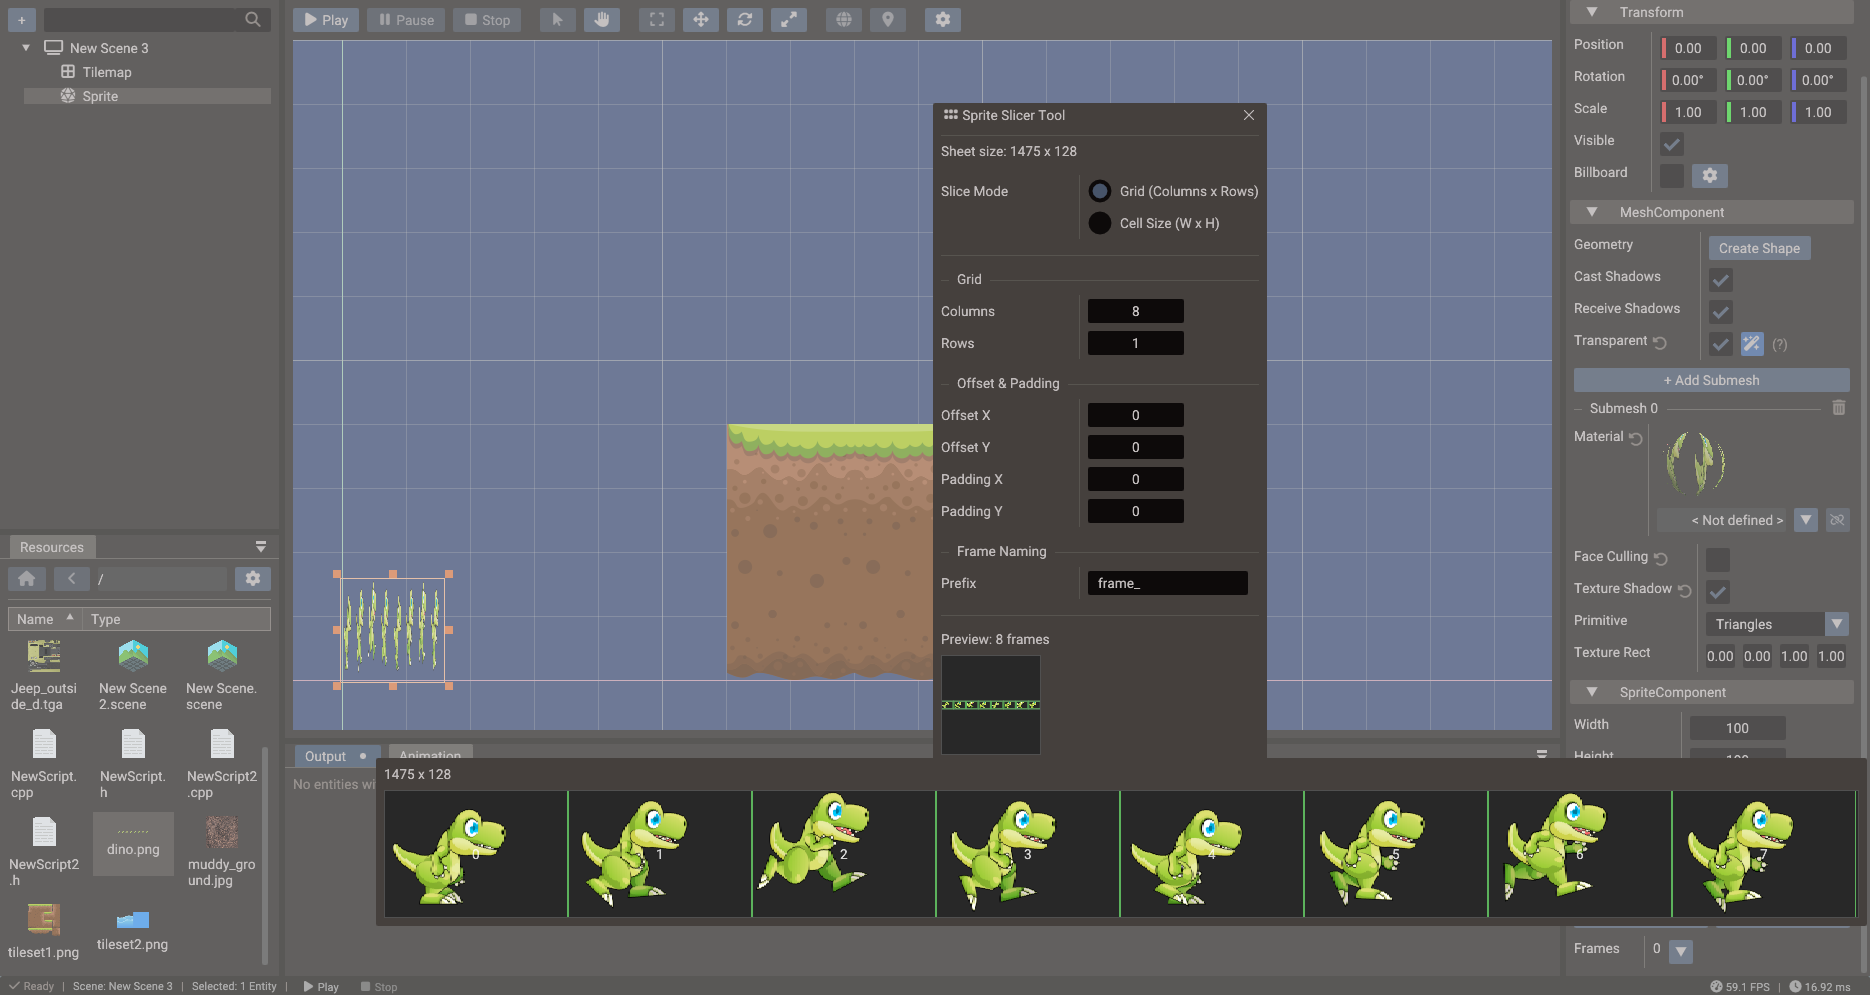Collapse the MeshComponent section
The width and height of the screenshot is (1870, 995).
click(x=1592, y=212)
